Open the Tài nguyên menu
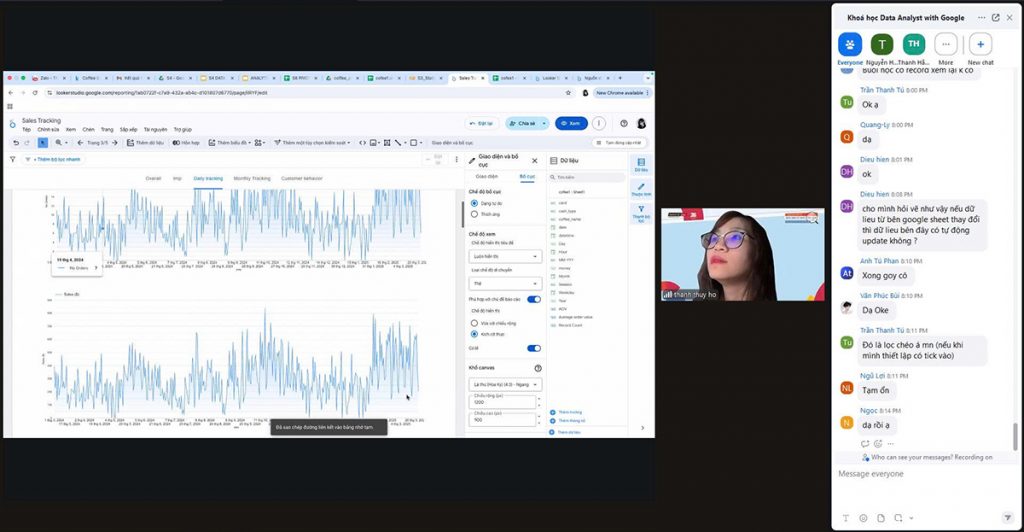 [155, 129]
